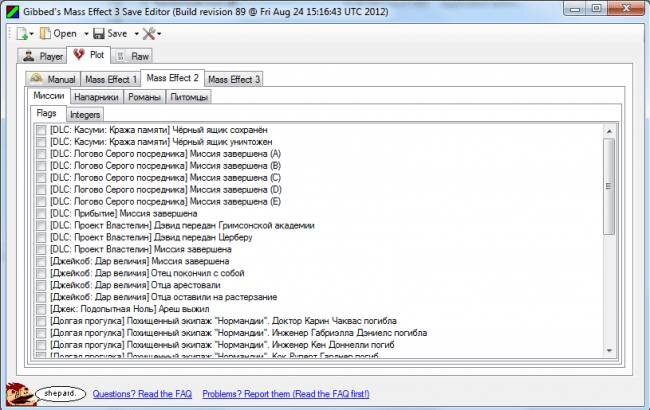Open the Напарники tab
Image resolution: width=650 pixels, height=410 pixels.
pyautogui.click(x=96, y=97)
